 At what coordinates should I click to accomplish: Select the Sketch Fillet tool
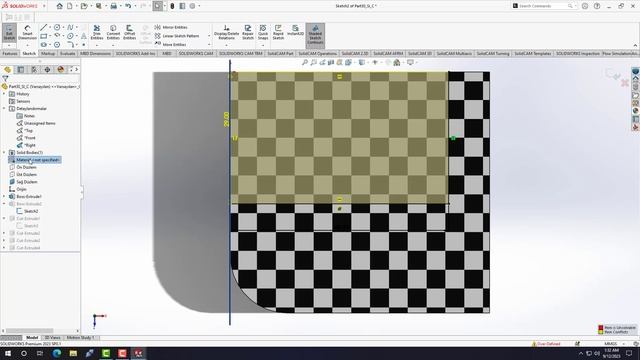click(70, 44)
